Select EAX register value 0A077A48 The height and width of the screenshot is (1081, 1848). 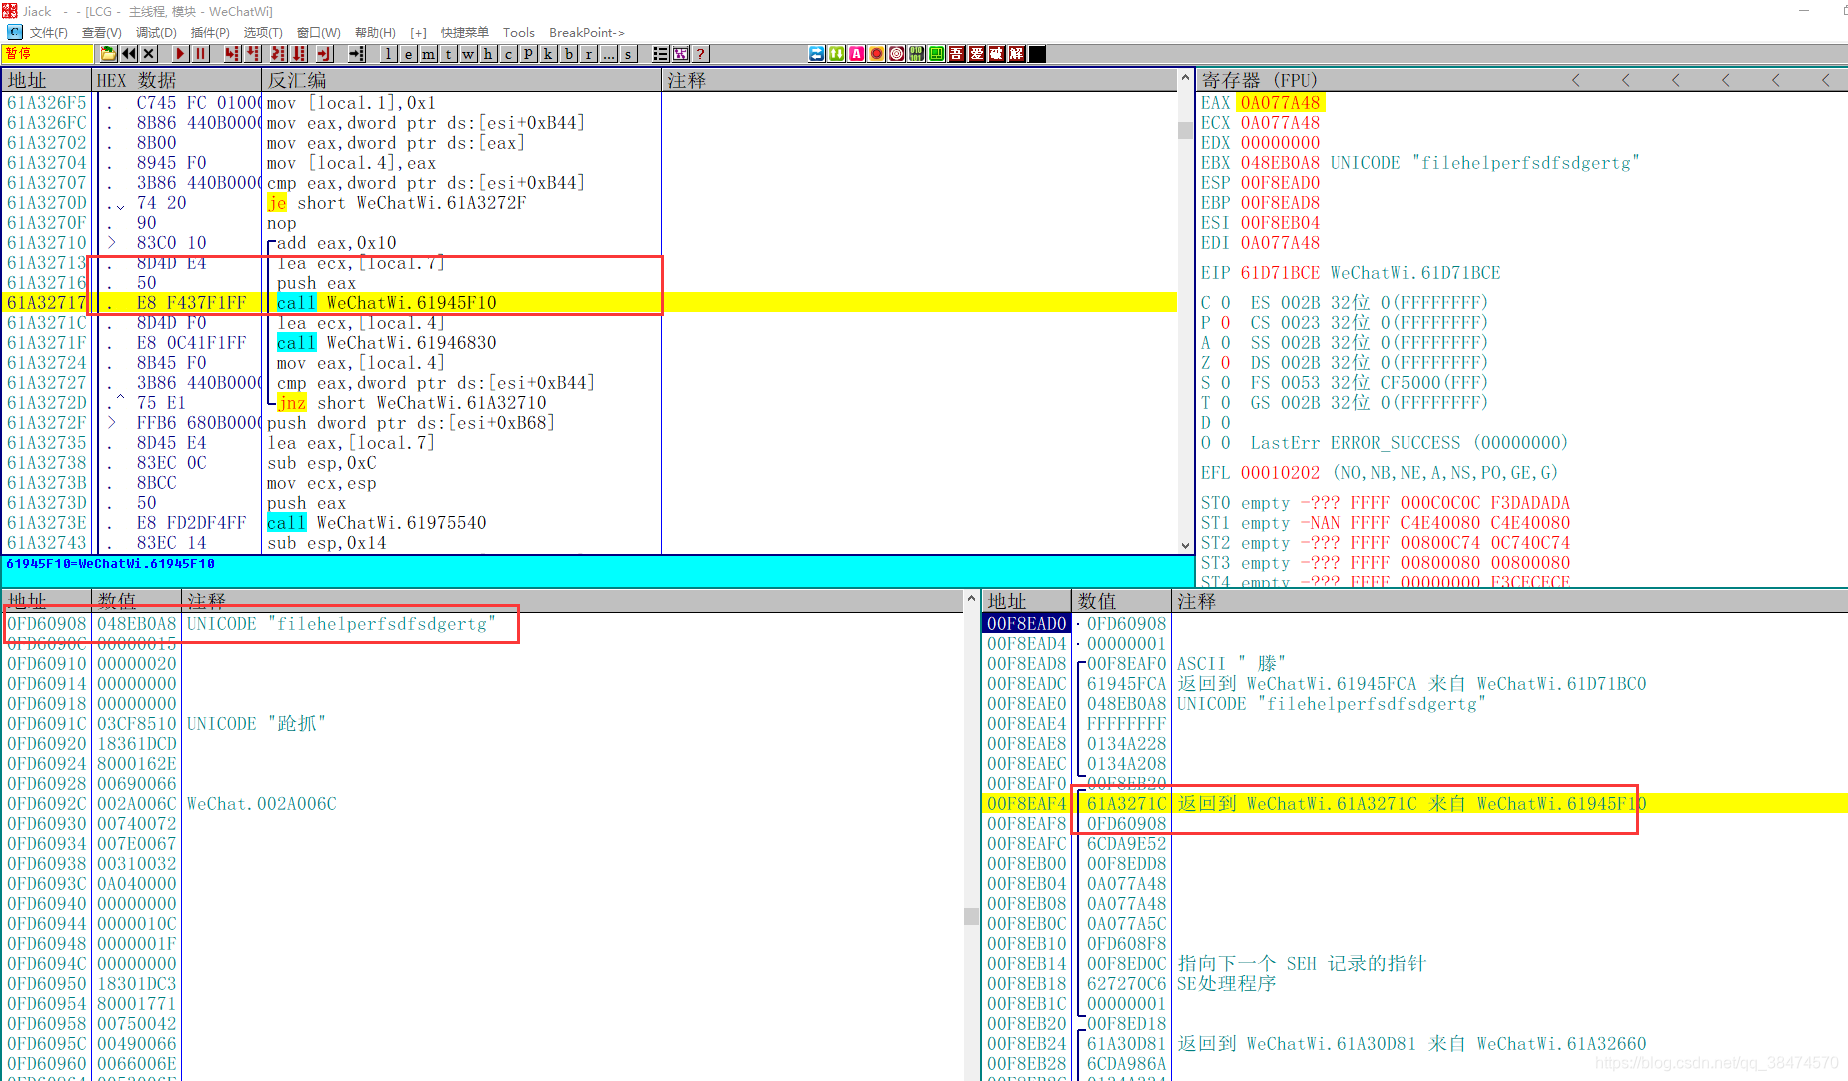tap(1281, 103)
